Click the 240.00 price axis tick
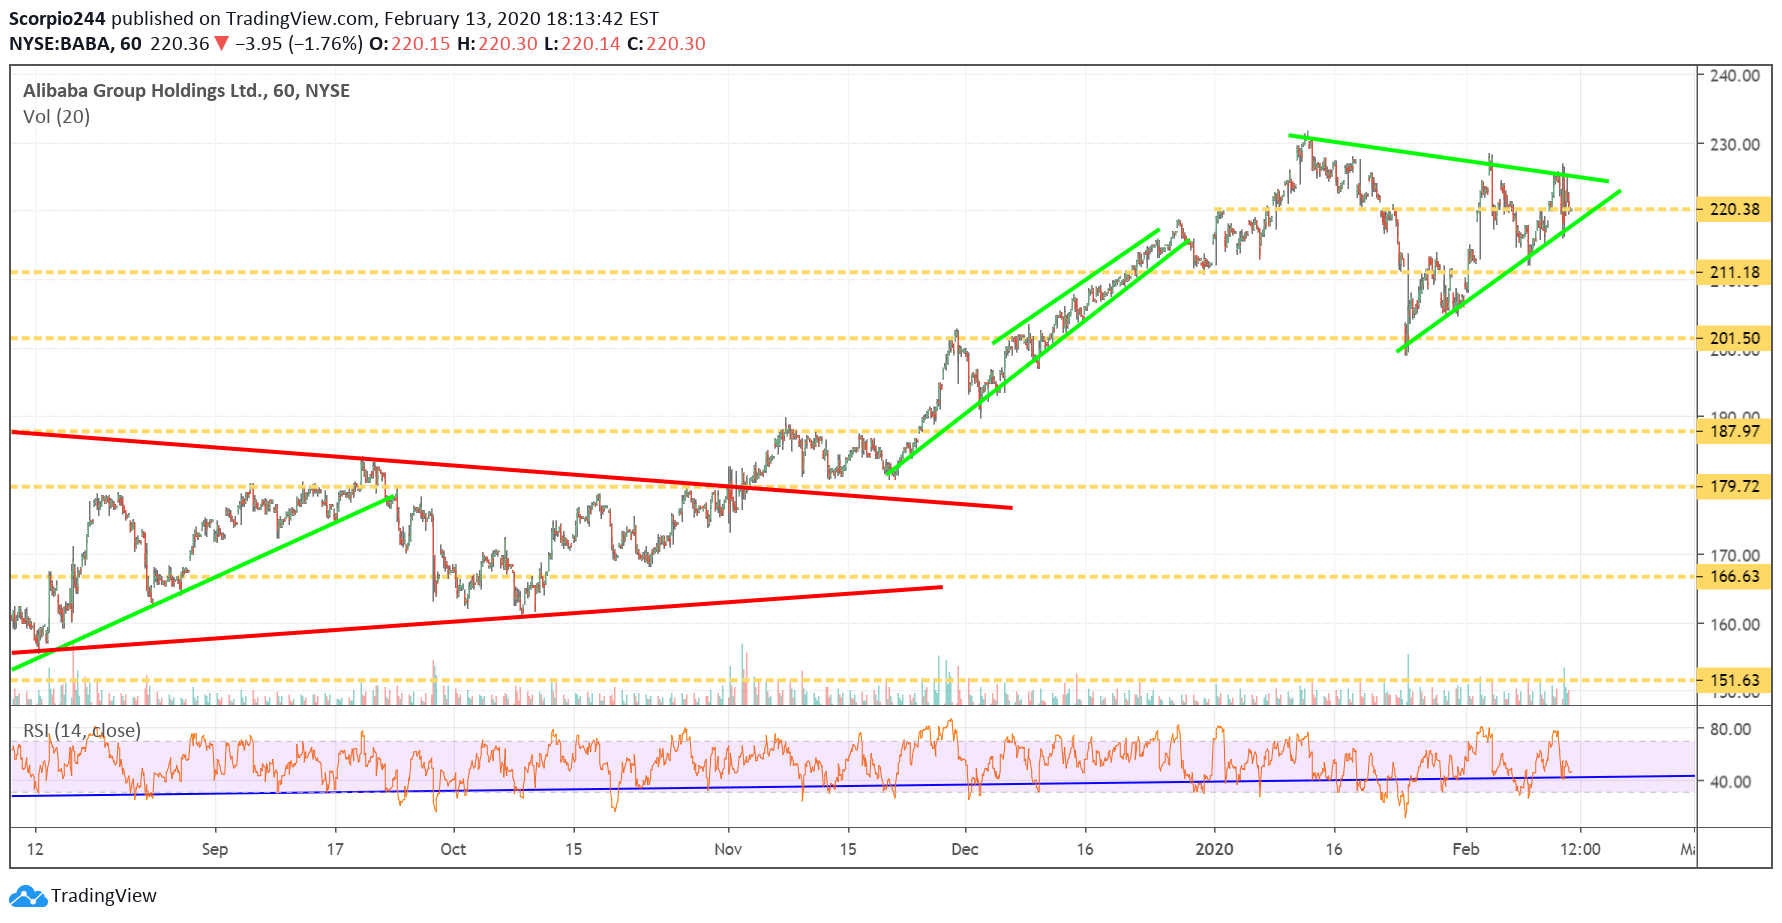 tap(1735, 75)
